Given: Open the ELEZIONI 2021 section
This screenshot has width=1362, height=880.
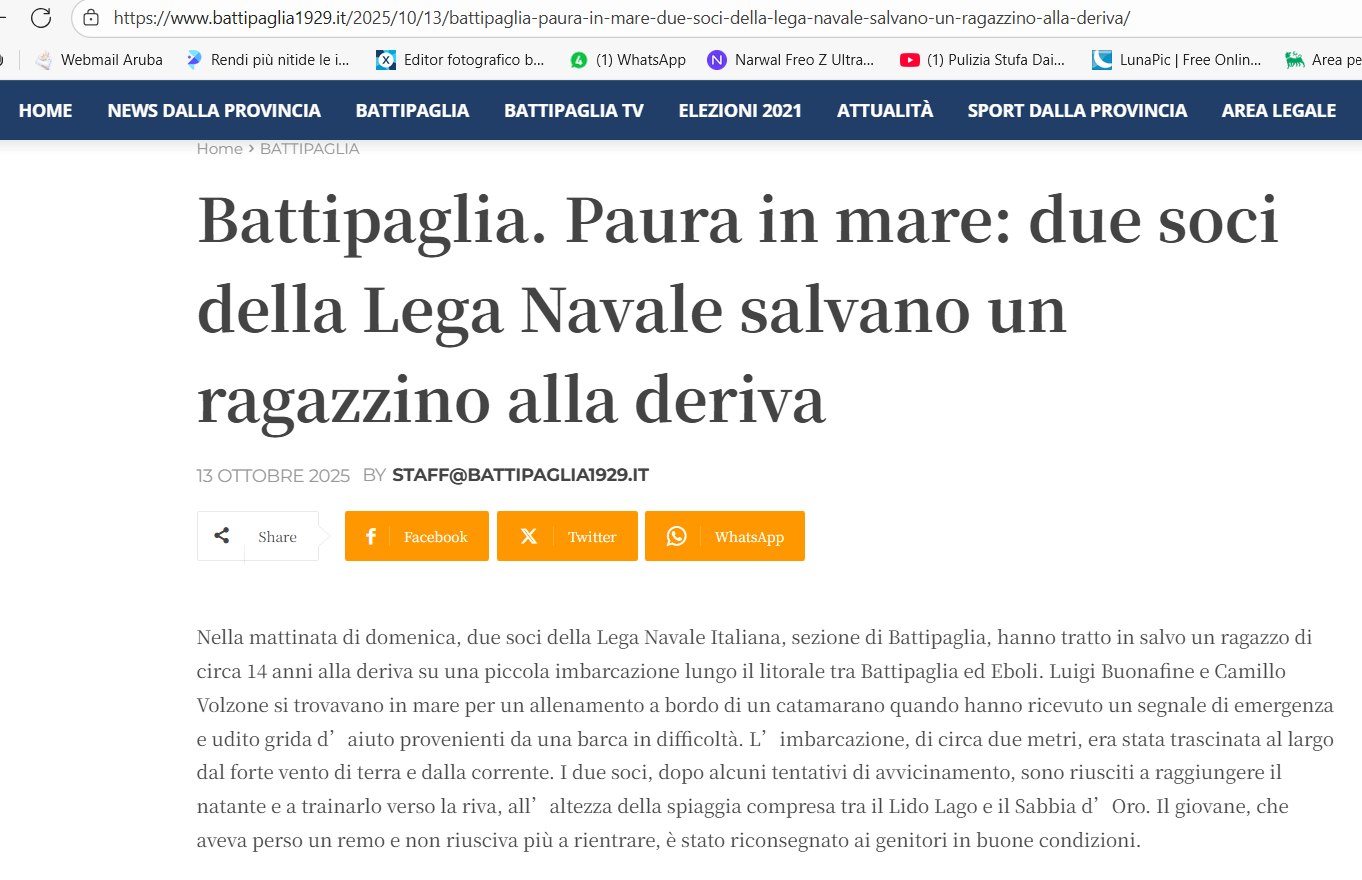Looking at the screenshot, I should 740,110.
